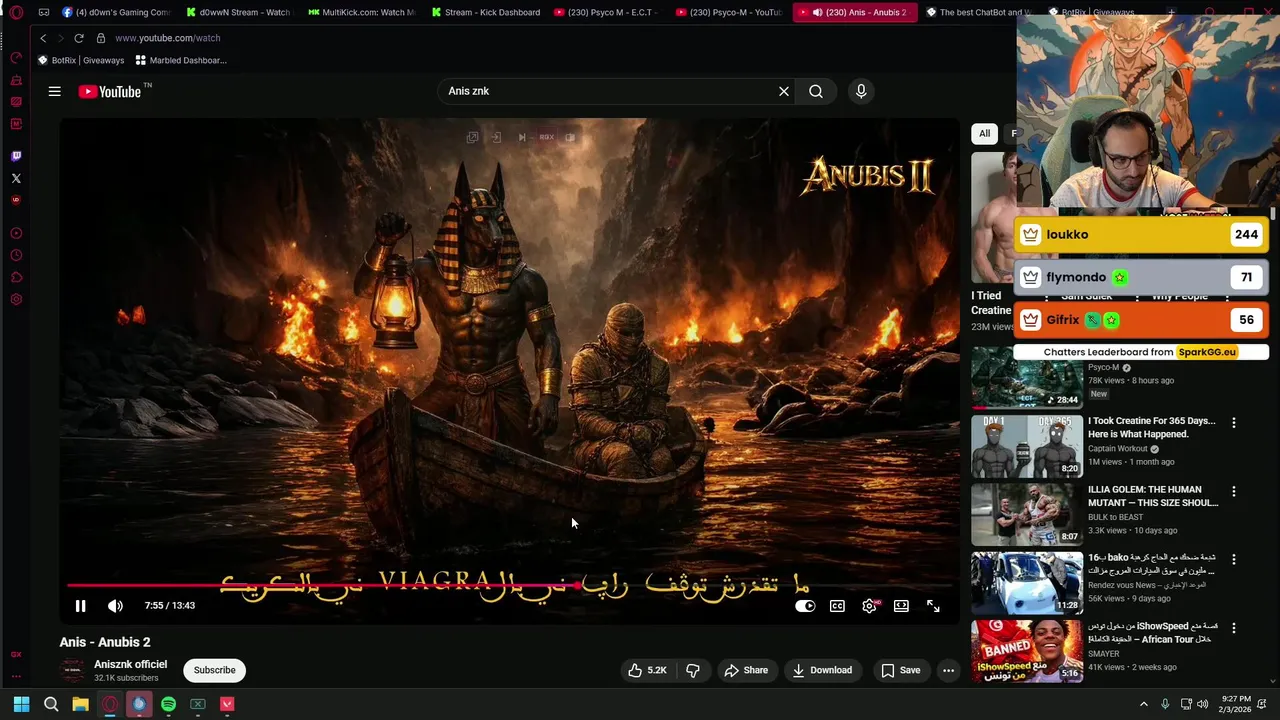Open options for the iShowSpeed video
This screenshot has height=720, width=1280.
click(x=1233, y=628)
